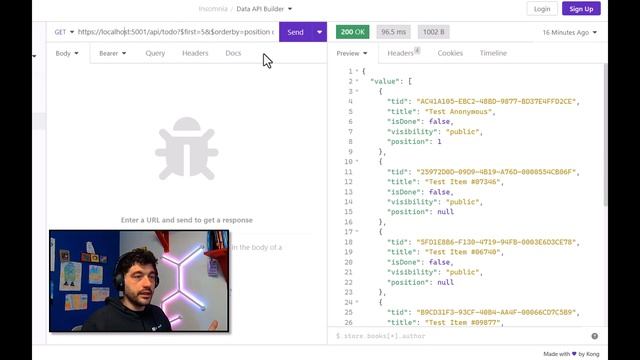The image size is (640, 360).
Task: Click the Insomnia breadcrumb link
Action: pyautogui.click(x=213, y=9)
